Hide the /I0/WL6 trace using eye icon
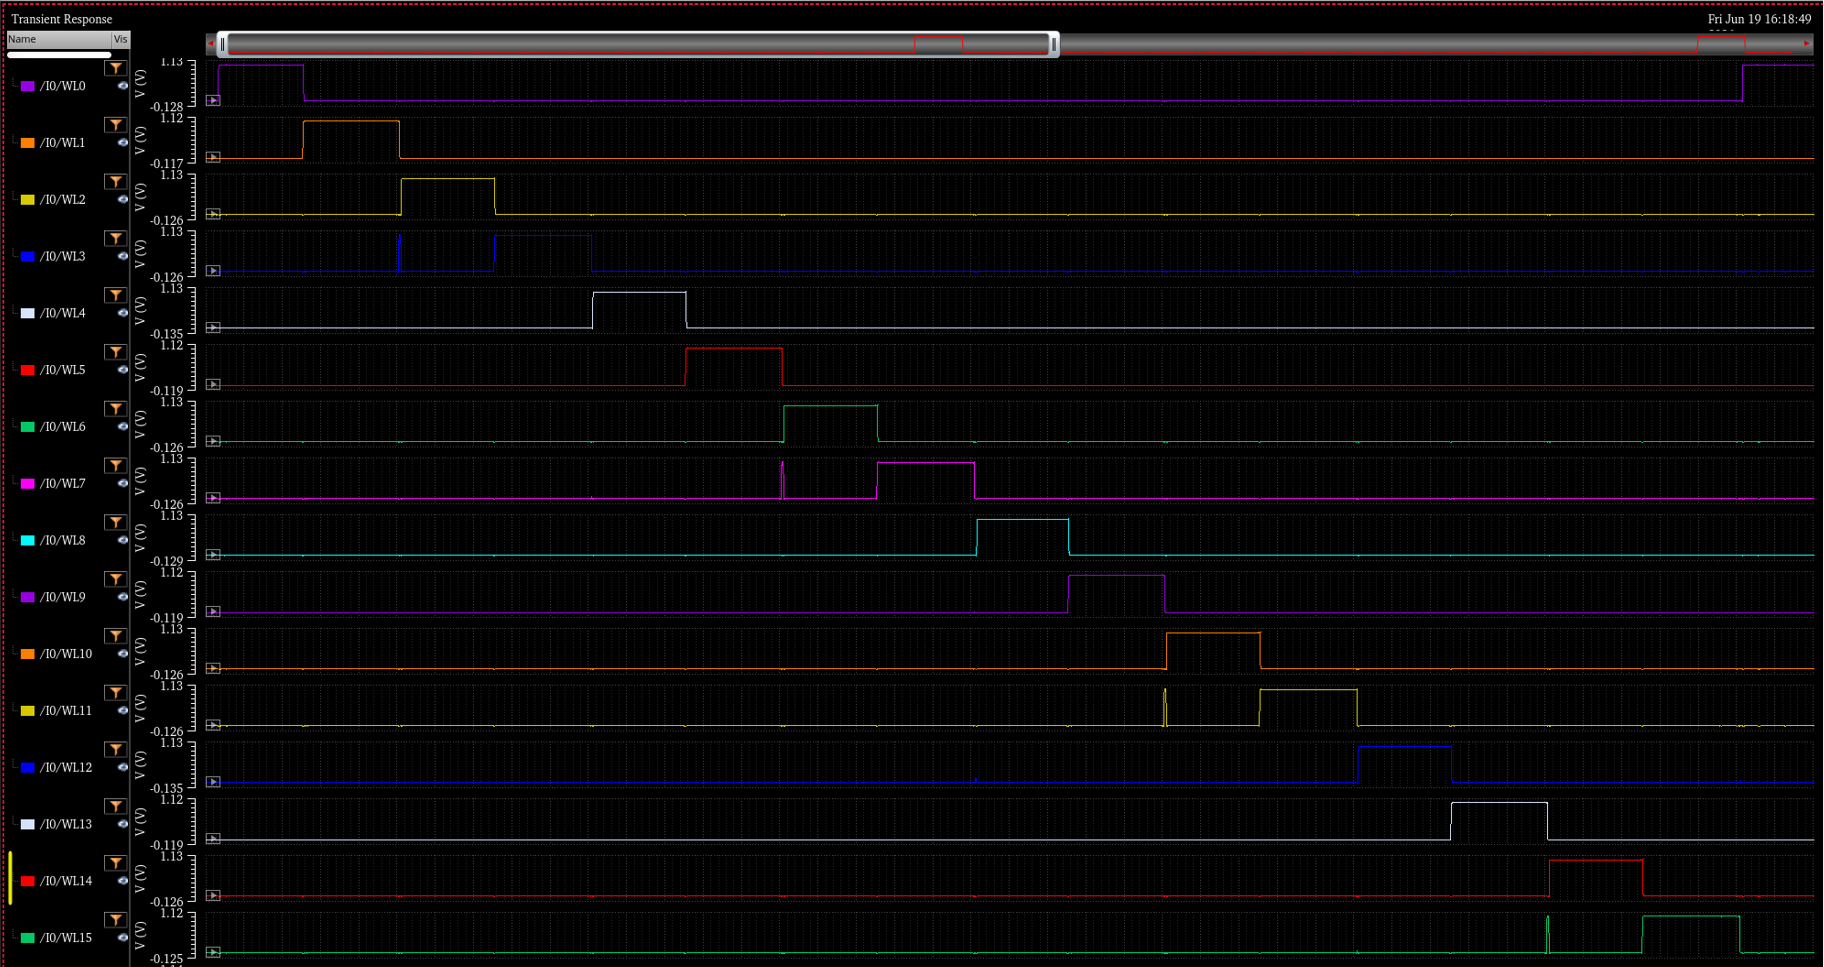Image resolution: width=1824 pixels, height=967 pixels. pyautogui.click(x=122, y=427)
